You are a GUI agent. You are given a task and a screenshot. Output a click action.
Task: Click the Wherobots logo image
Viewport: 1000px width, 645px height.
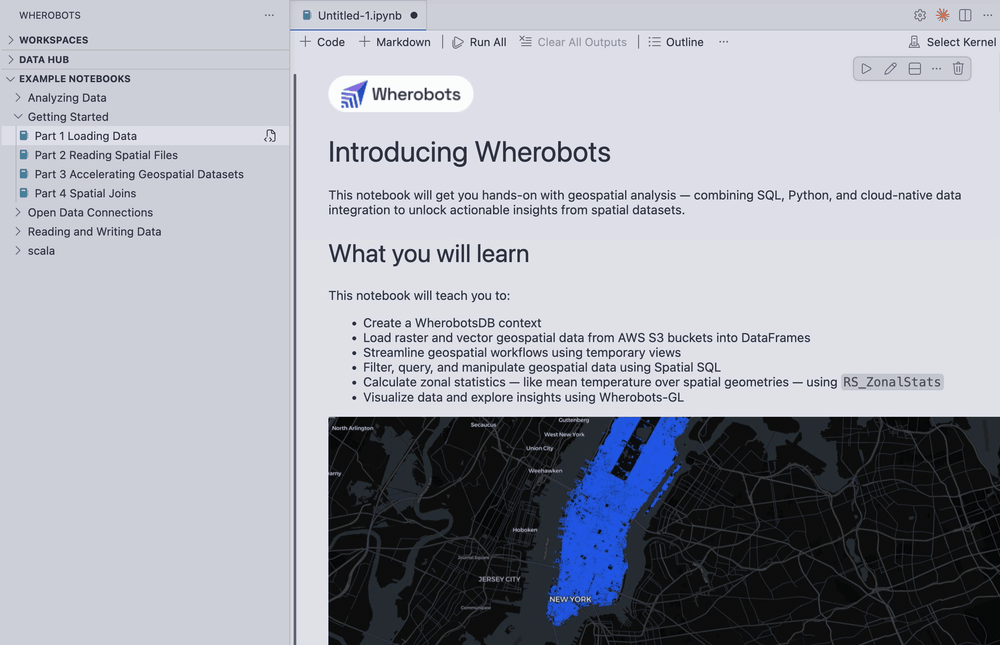(x=401, y=94)
